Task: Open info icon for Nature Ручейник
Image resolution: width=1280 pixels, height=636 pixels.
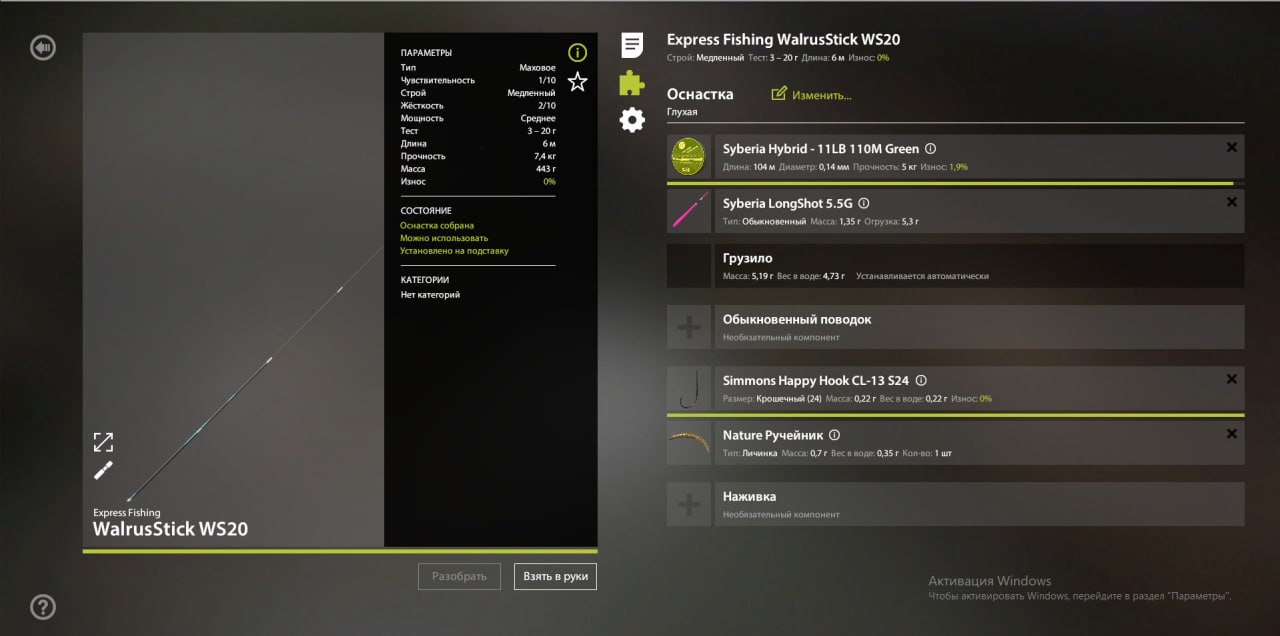Action: pos(834,435)
